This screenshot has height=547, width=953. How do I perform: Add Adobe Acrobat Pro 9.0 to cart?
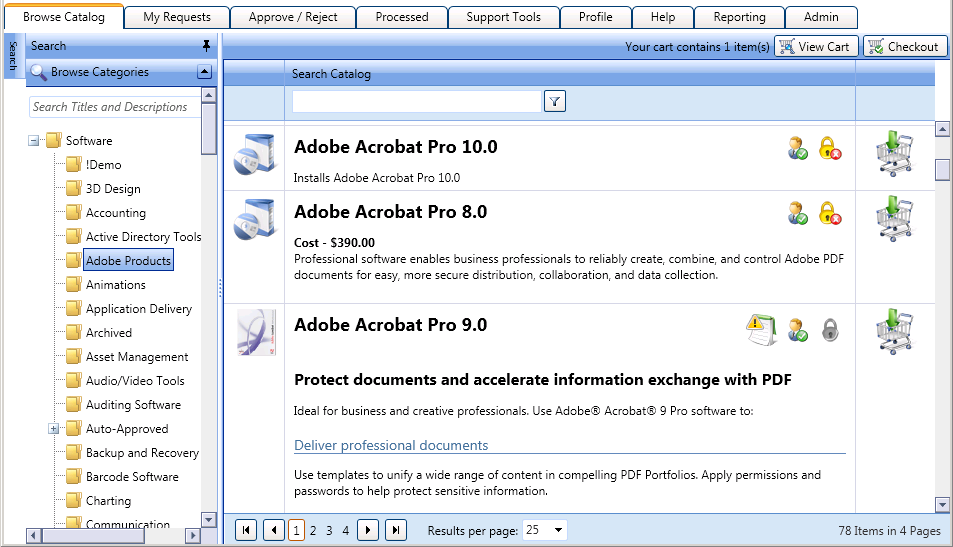pos(895,331)
